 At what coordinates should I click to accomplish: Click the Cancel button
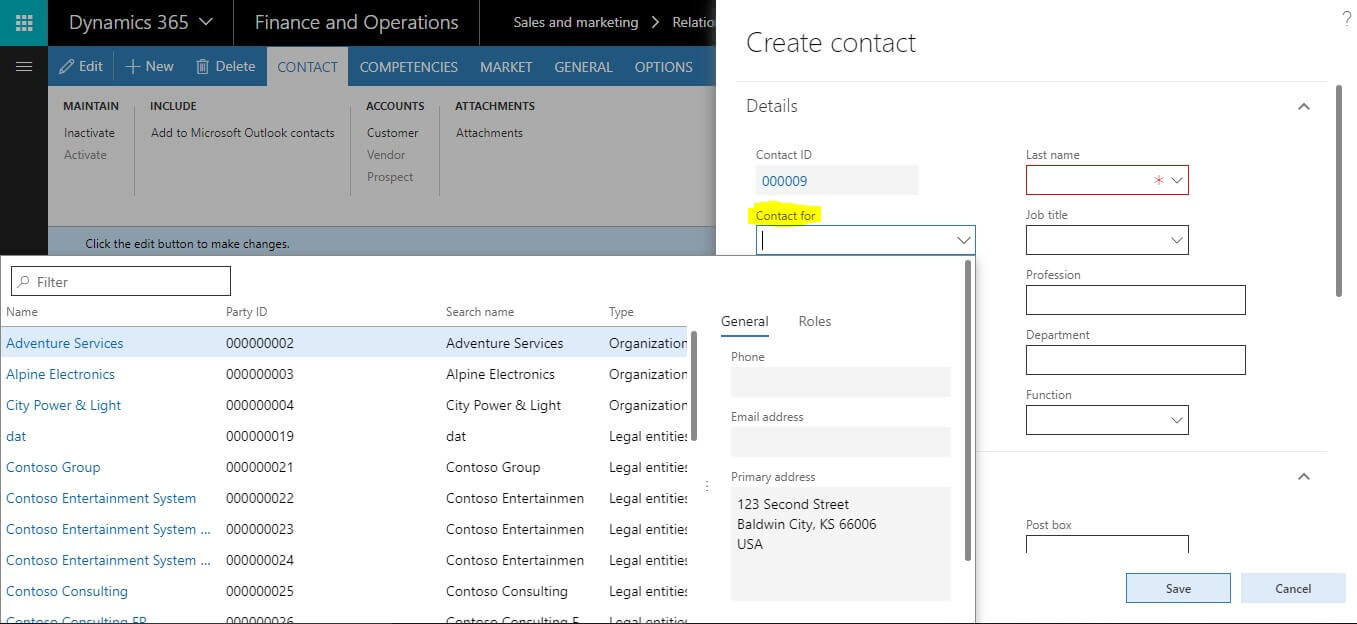[x=1293, y=588]
